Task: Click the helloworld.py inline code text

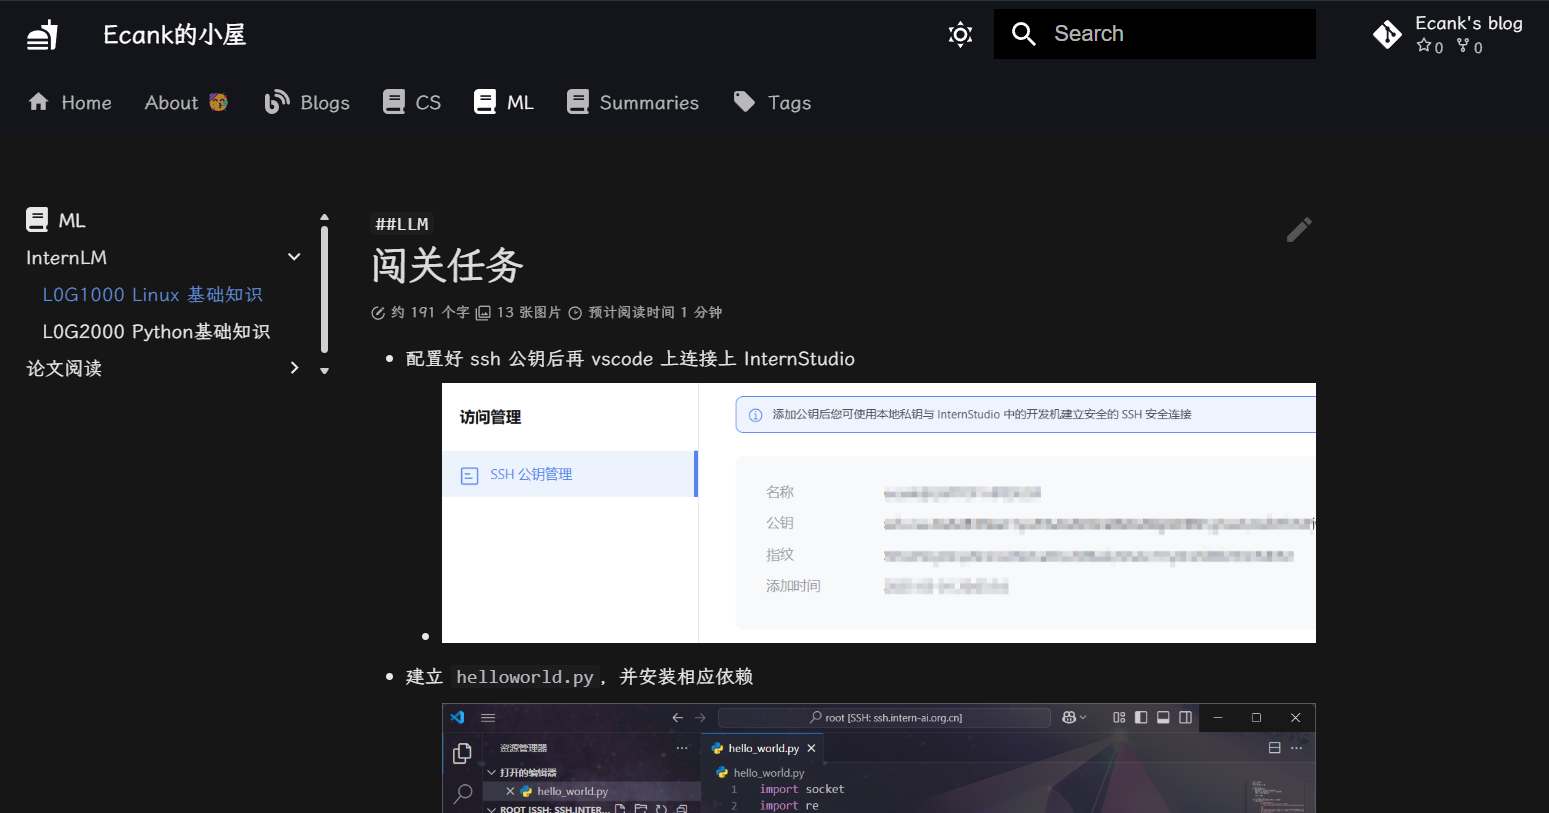Action: coord(525,677)
